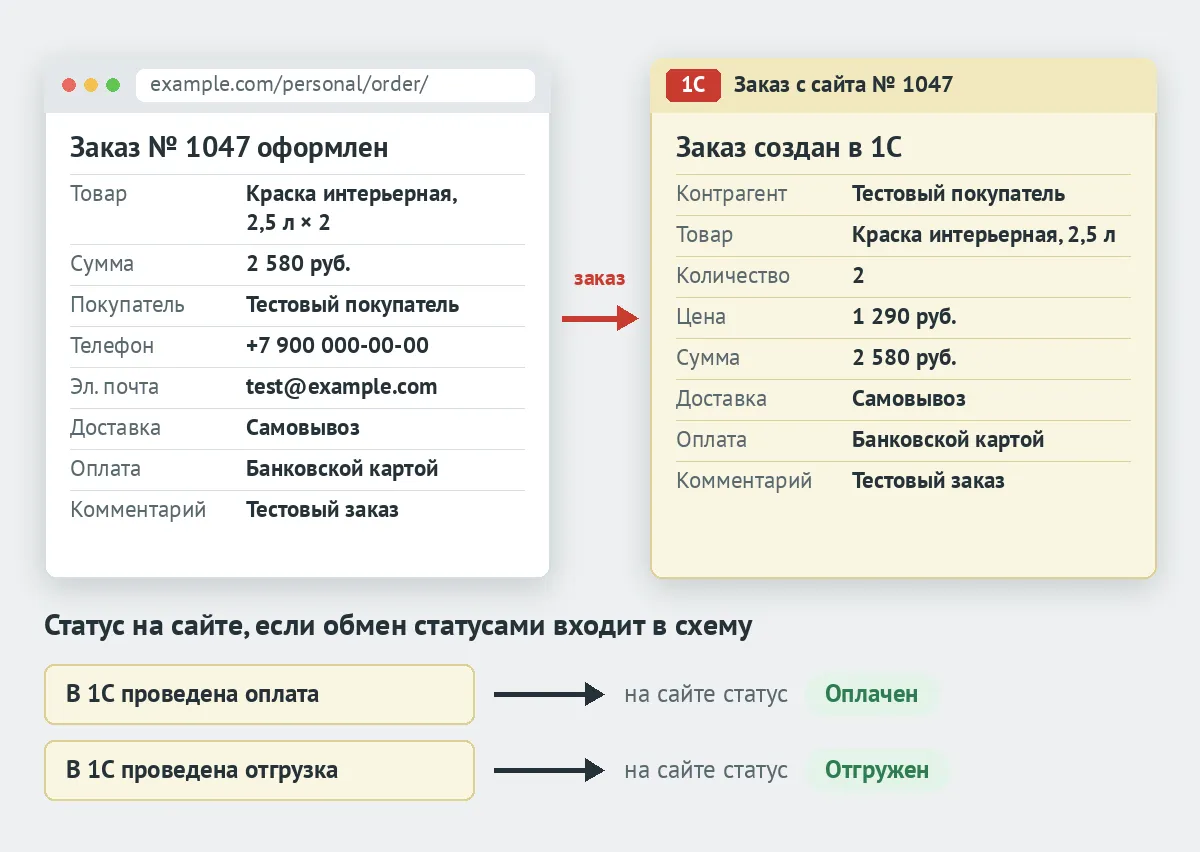Click 'Самовывоз' in the site order window

click(x=303, y=428)
